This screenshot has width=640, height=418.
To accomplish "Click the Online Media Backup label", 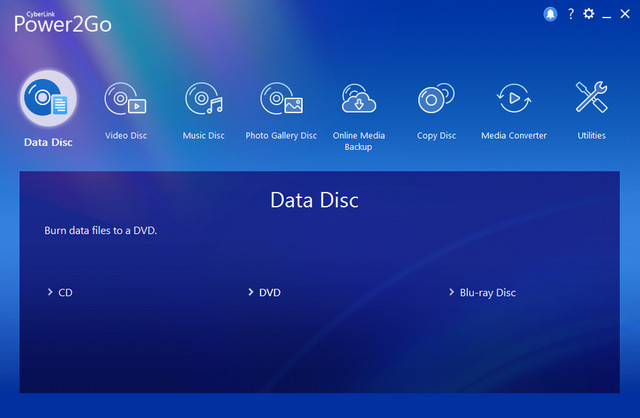I will click(x=359, y=141).
